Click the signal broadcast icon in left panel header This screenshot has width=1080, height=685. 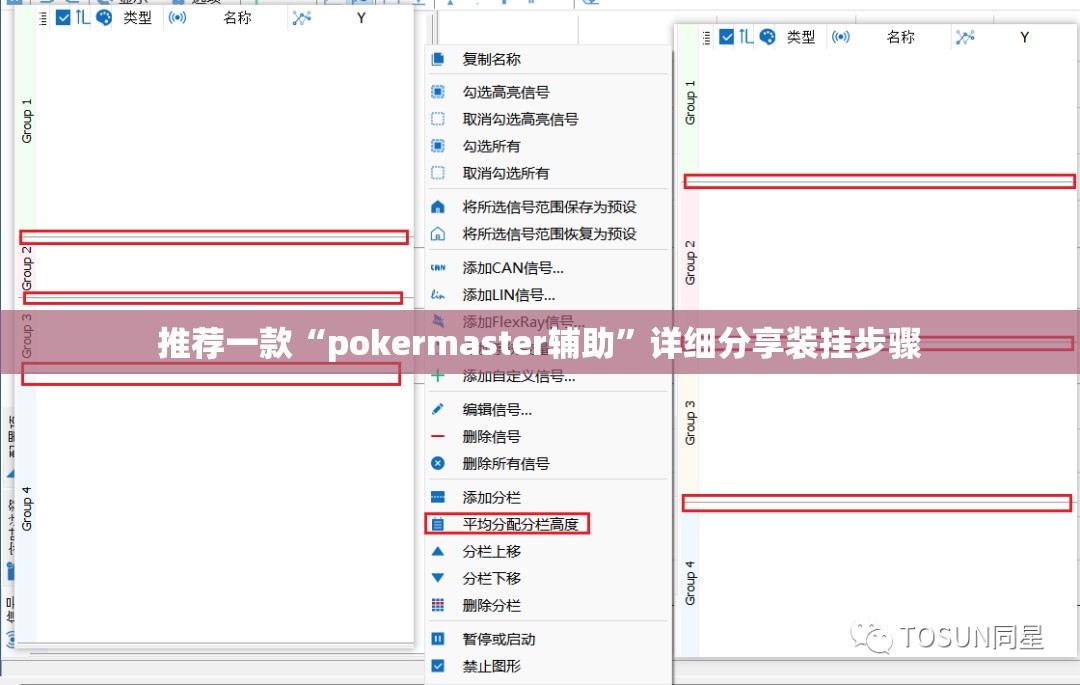pyautogui.click(x=177, y=17)
